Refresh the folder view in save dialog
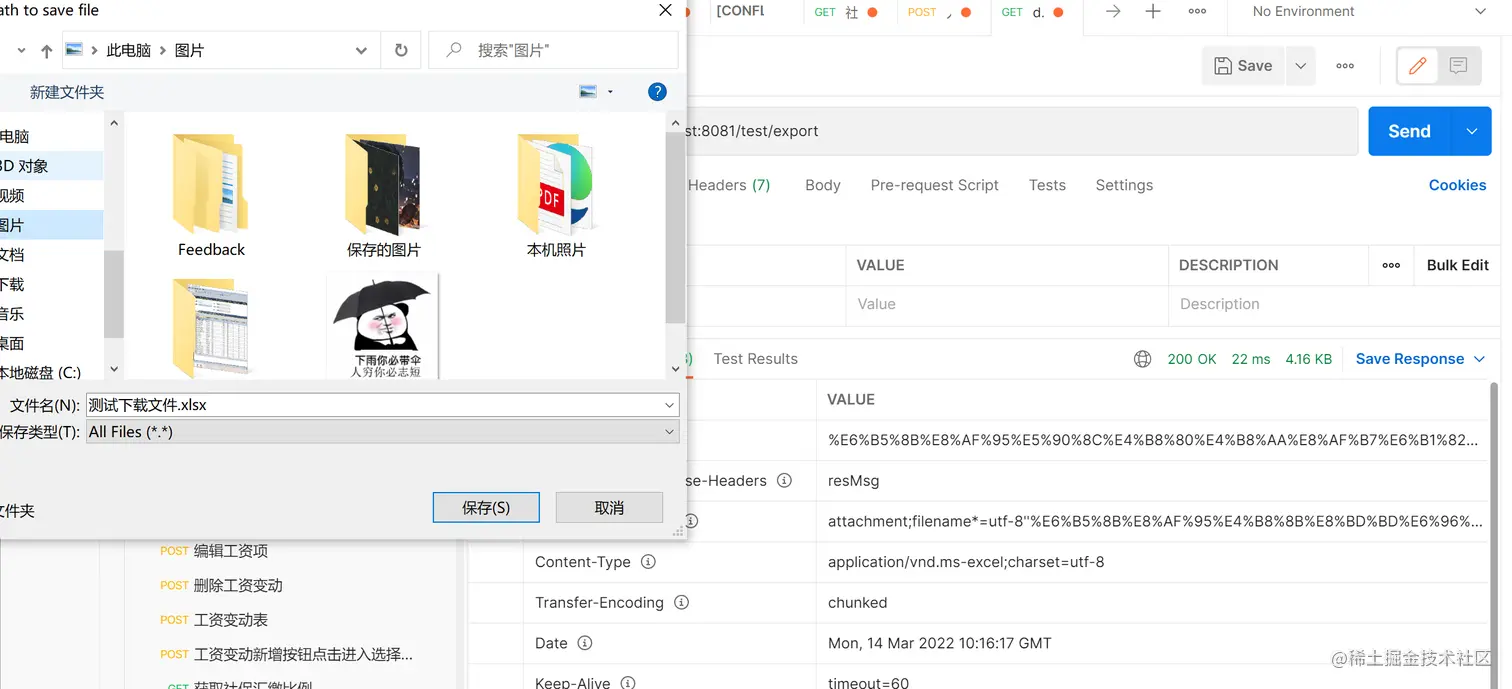The image size is (1512, 689). click(x=401, y=50)
